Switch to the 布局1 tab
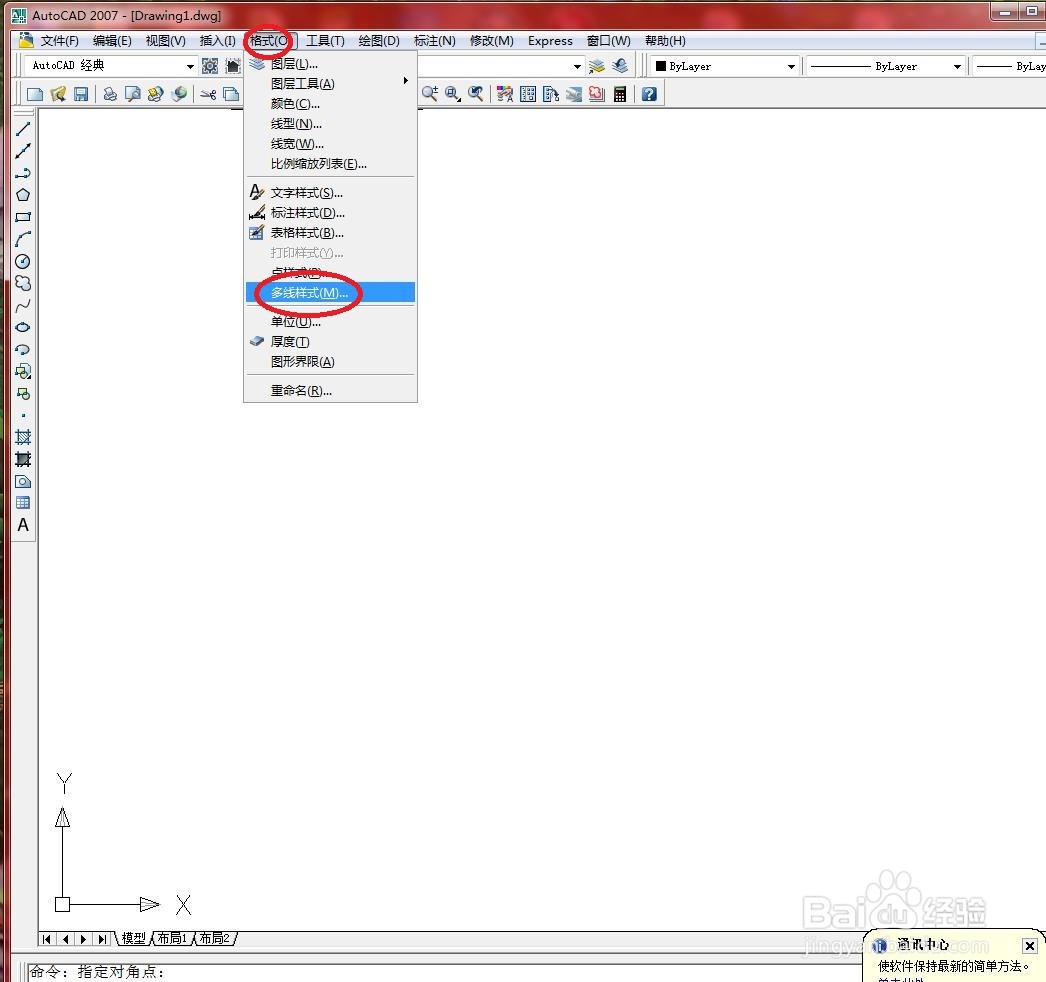The height and width of the screenshot is (982, 1046). click(172, 939)
